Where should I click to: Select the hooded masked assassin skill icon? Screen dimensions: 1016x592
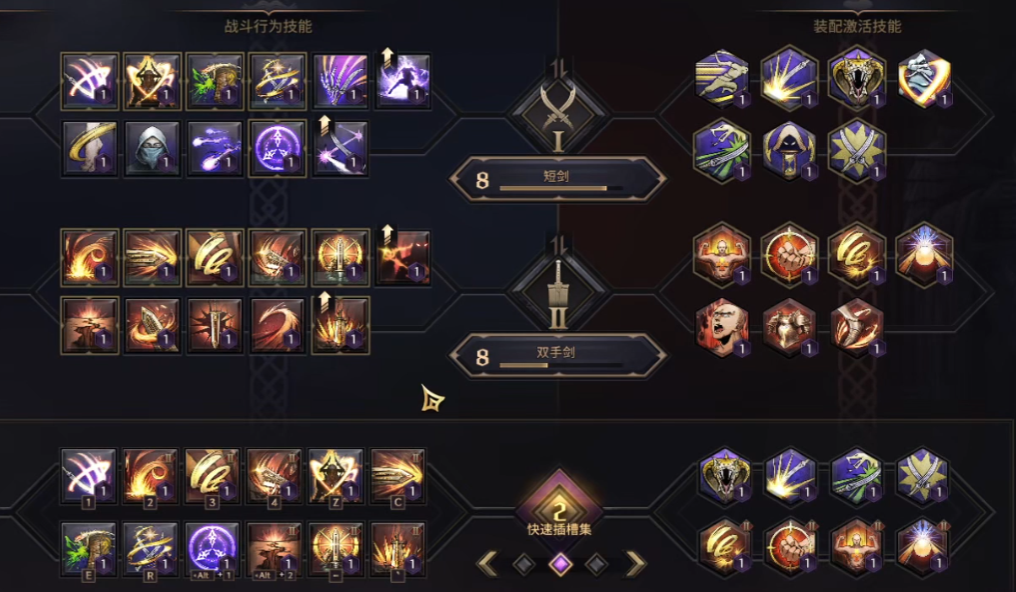152,148
